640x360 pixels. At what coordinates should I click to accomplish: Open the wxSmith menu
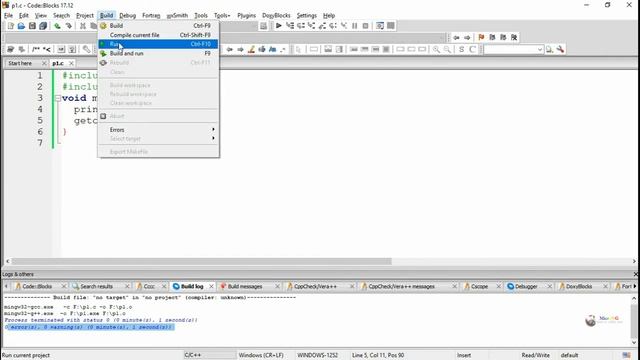point(177,16)
